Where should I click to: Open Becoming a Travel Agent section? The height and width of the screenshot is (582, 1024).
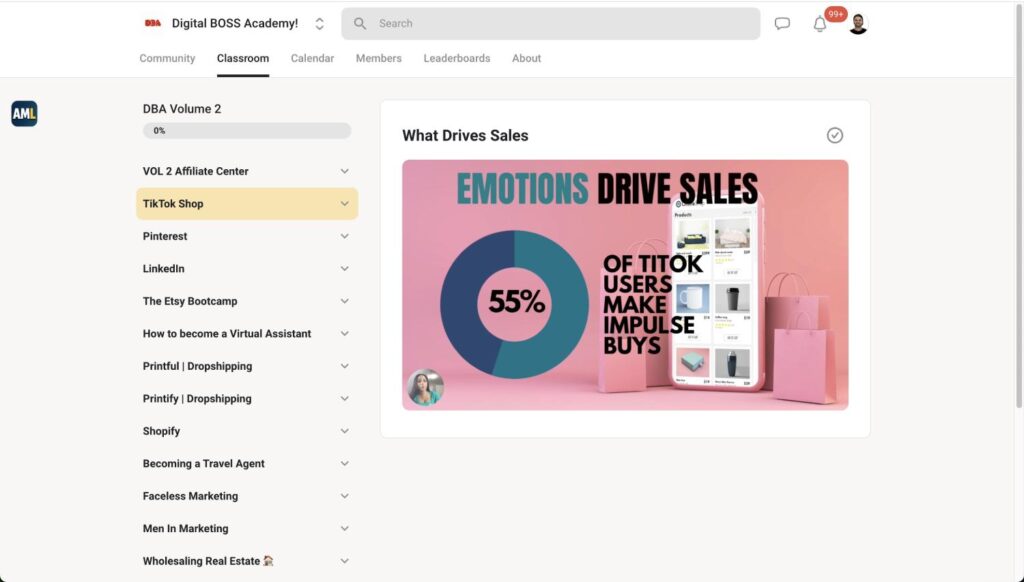point(247,464)
